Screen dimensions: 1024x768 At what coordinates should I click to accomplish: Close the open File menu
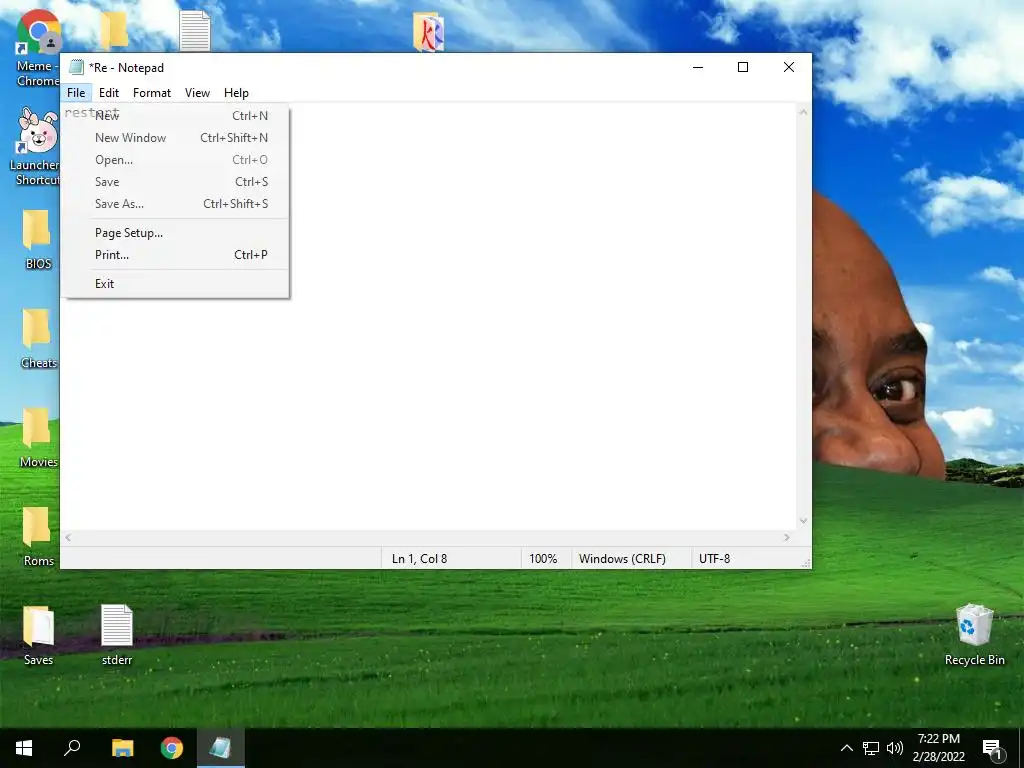coord(76,93)
